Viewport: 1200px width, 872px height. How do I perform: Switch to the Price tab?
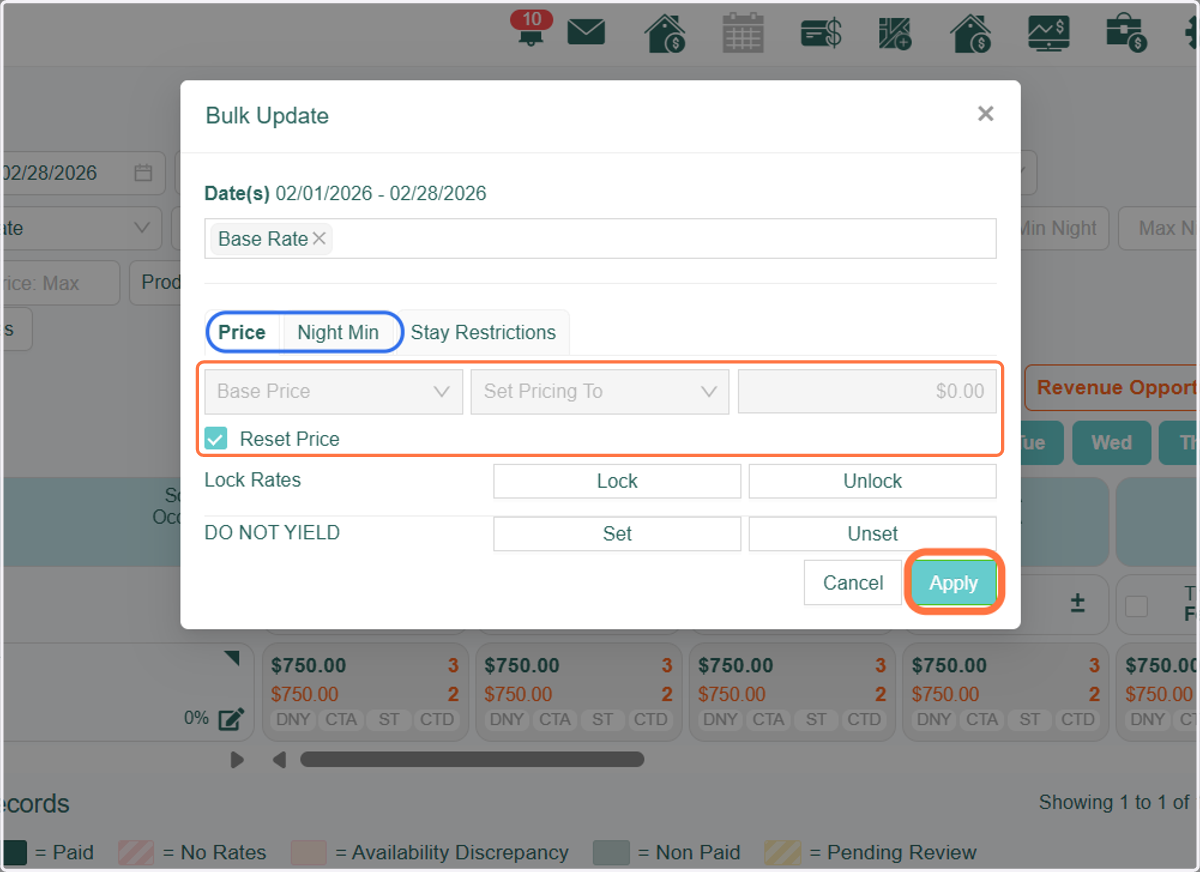242,332
